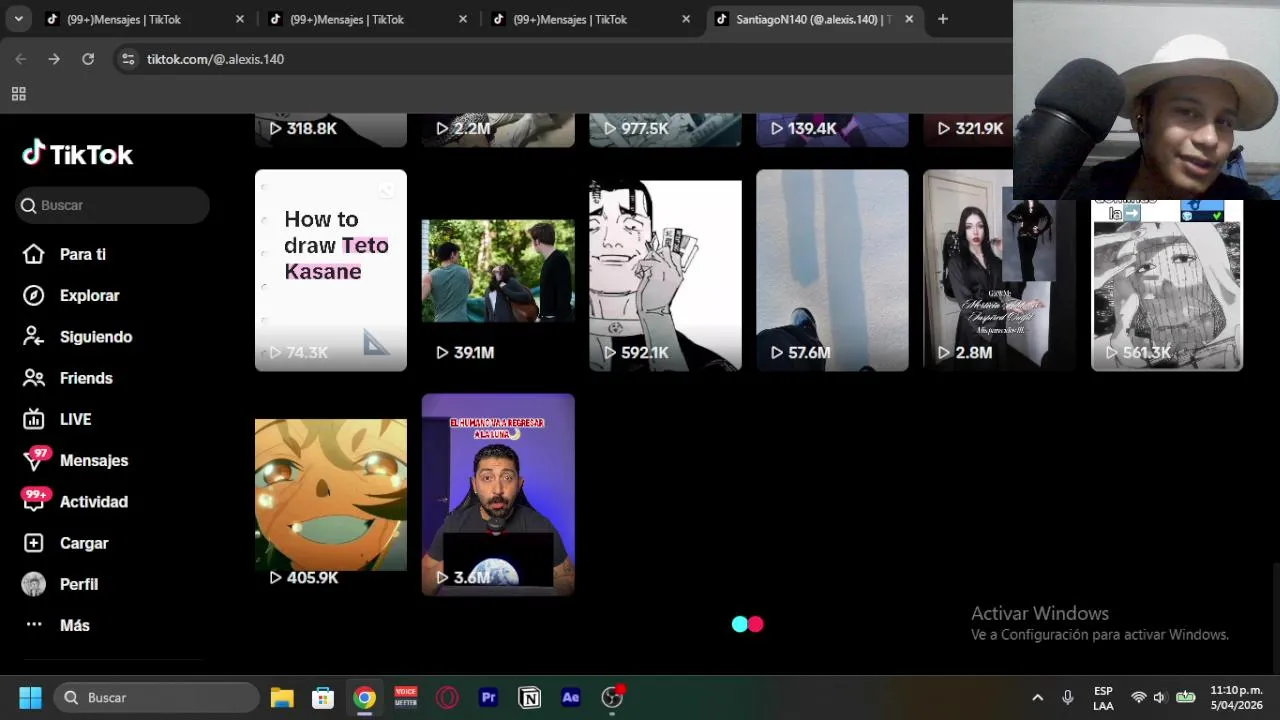Focus the Windows taskbar Buscar box
Screen dimensions: 1280x720
[x=157, y=697]
